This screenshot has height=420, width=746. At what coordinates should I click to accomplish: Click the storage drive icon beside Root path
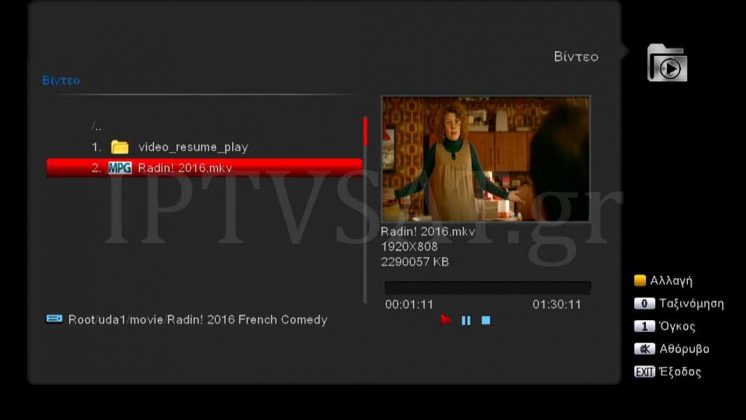click(x=54, y=319)
